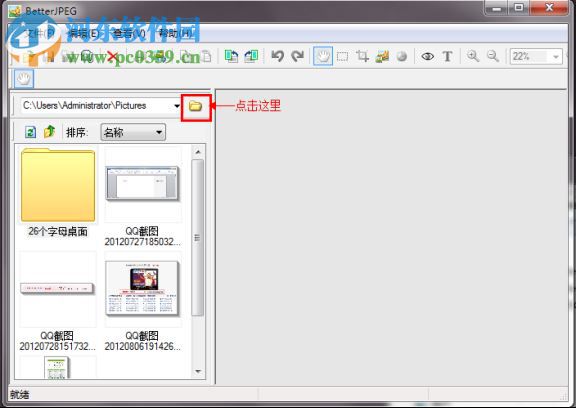
Task: Undo the last action
Action: (278, 56)
